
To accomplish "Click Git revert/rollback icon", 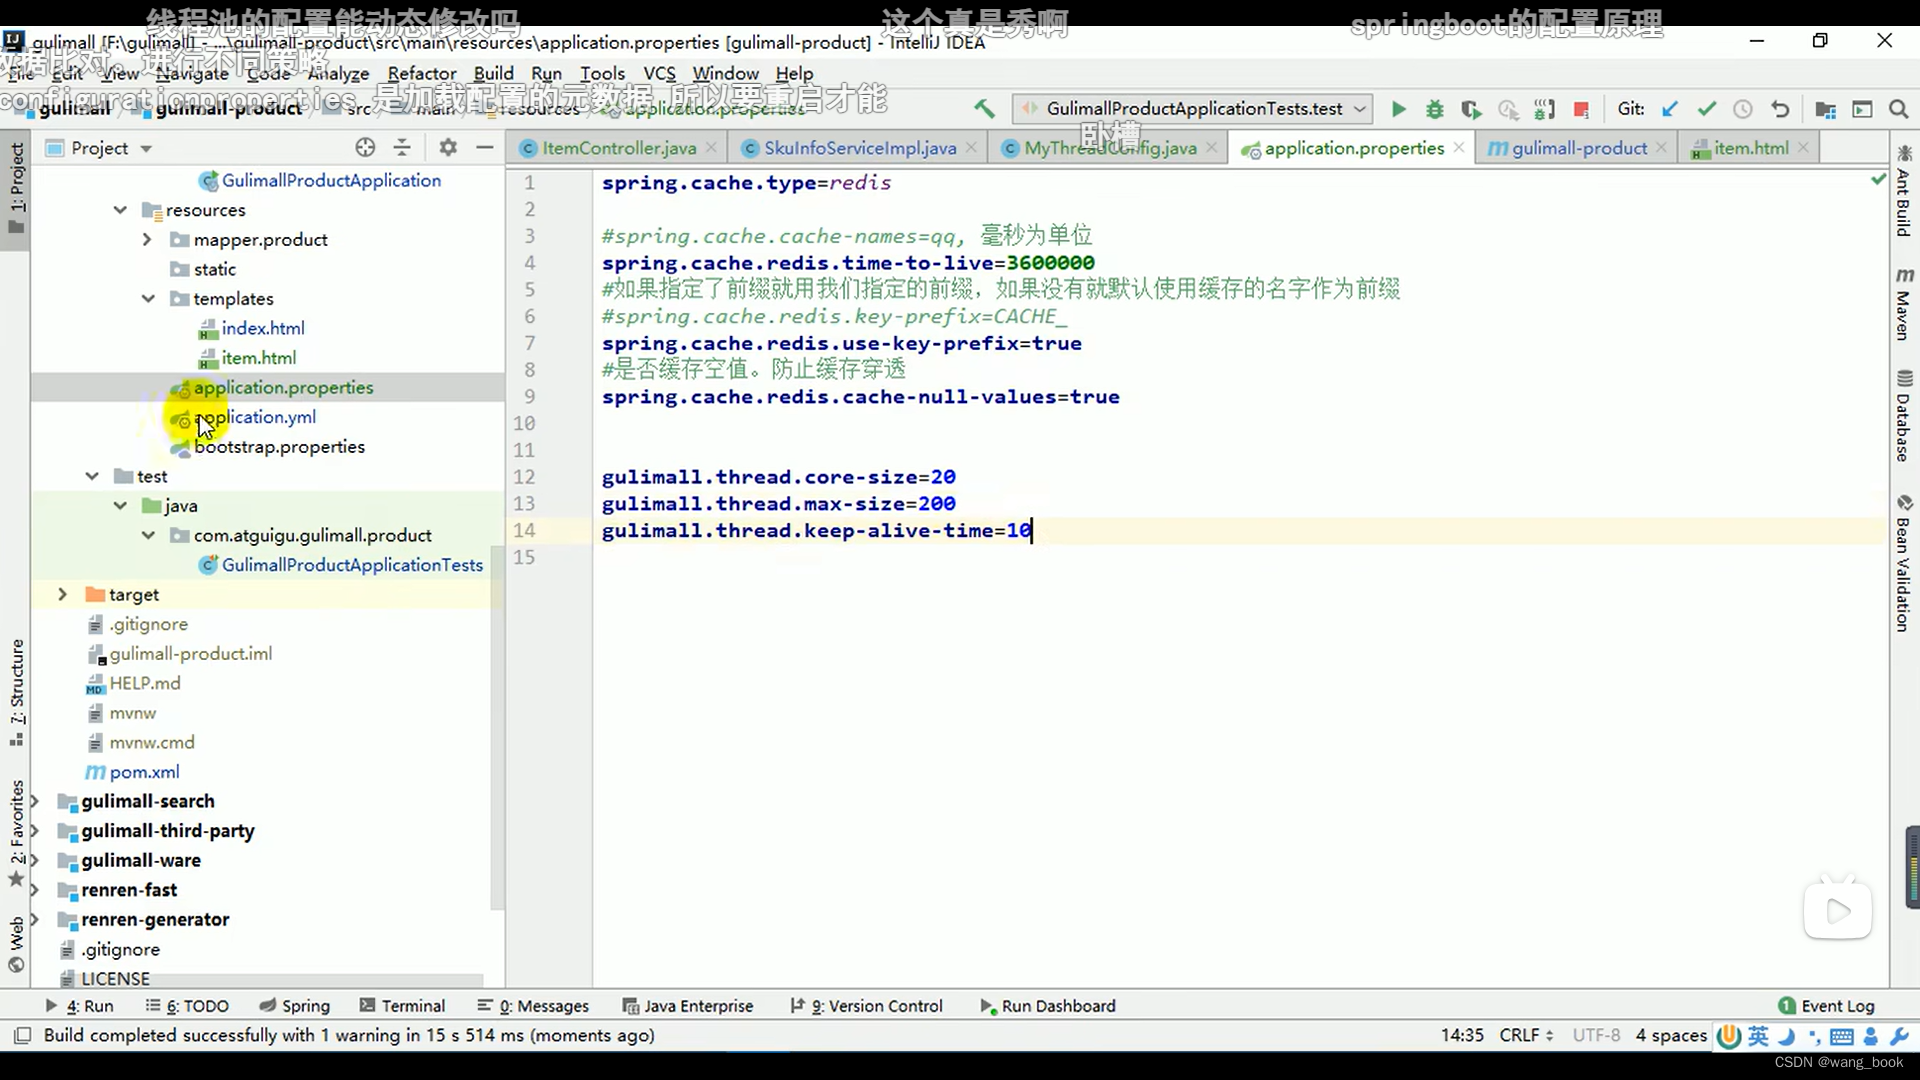I will [x=1780, y=109].
